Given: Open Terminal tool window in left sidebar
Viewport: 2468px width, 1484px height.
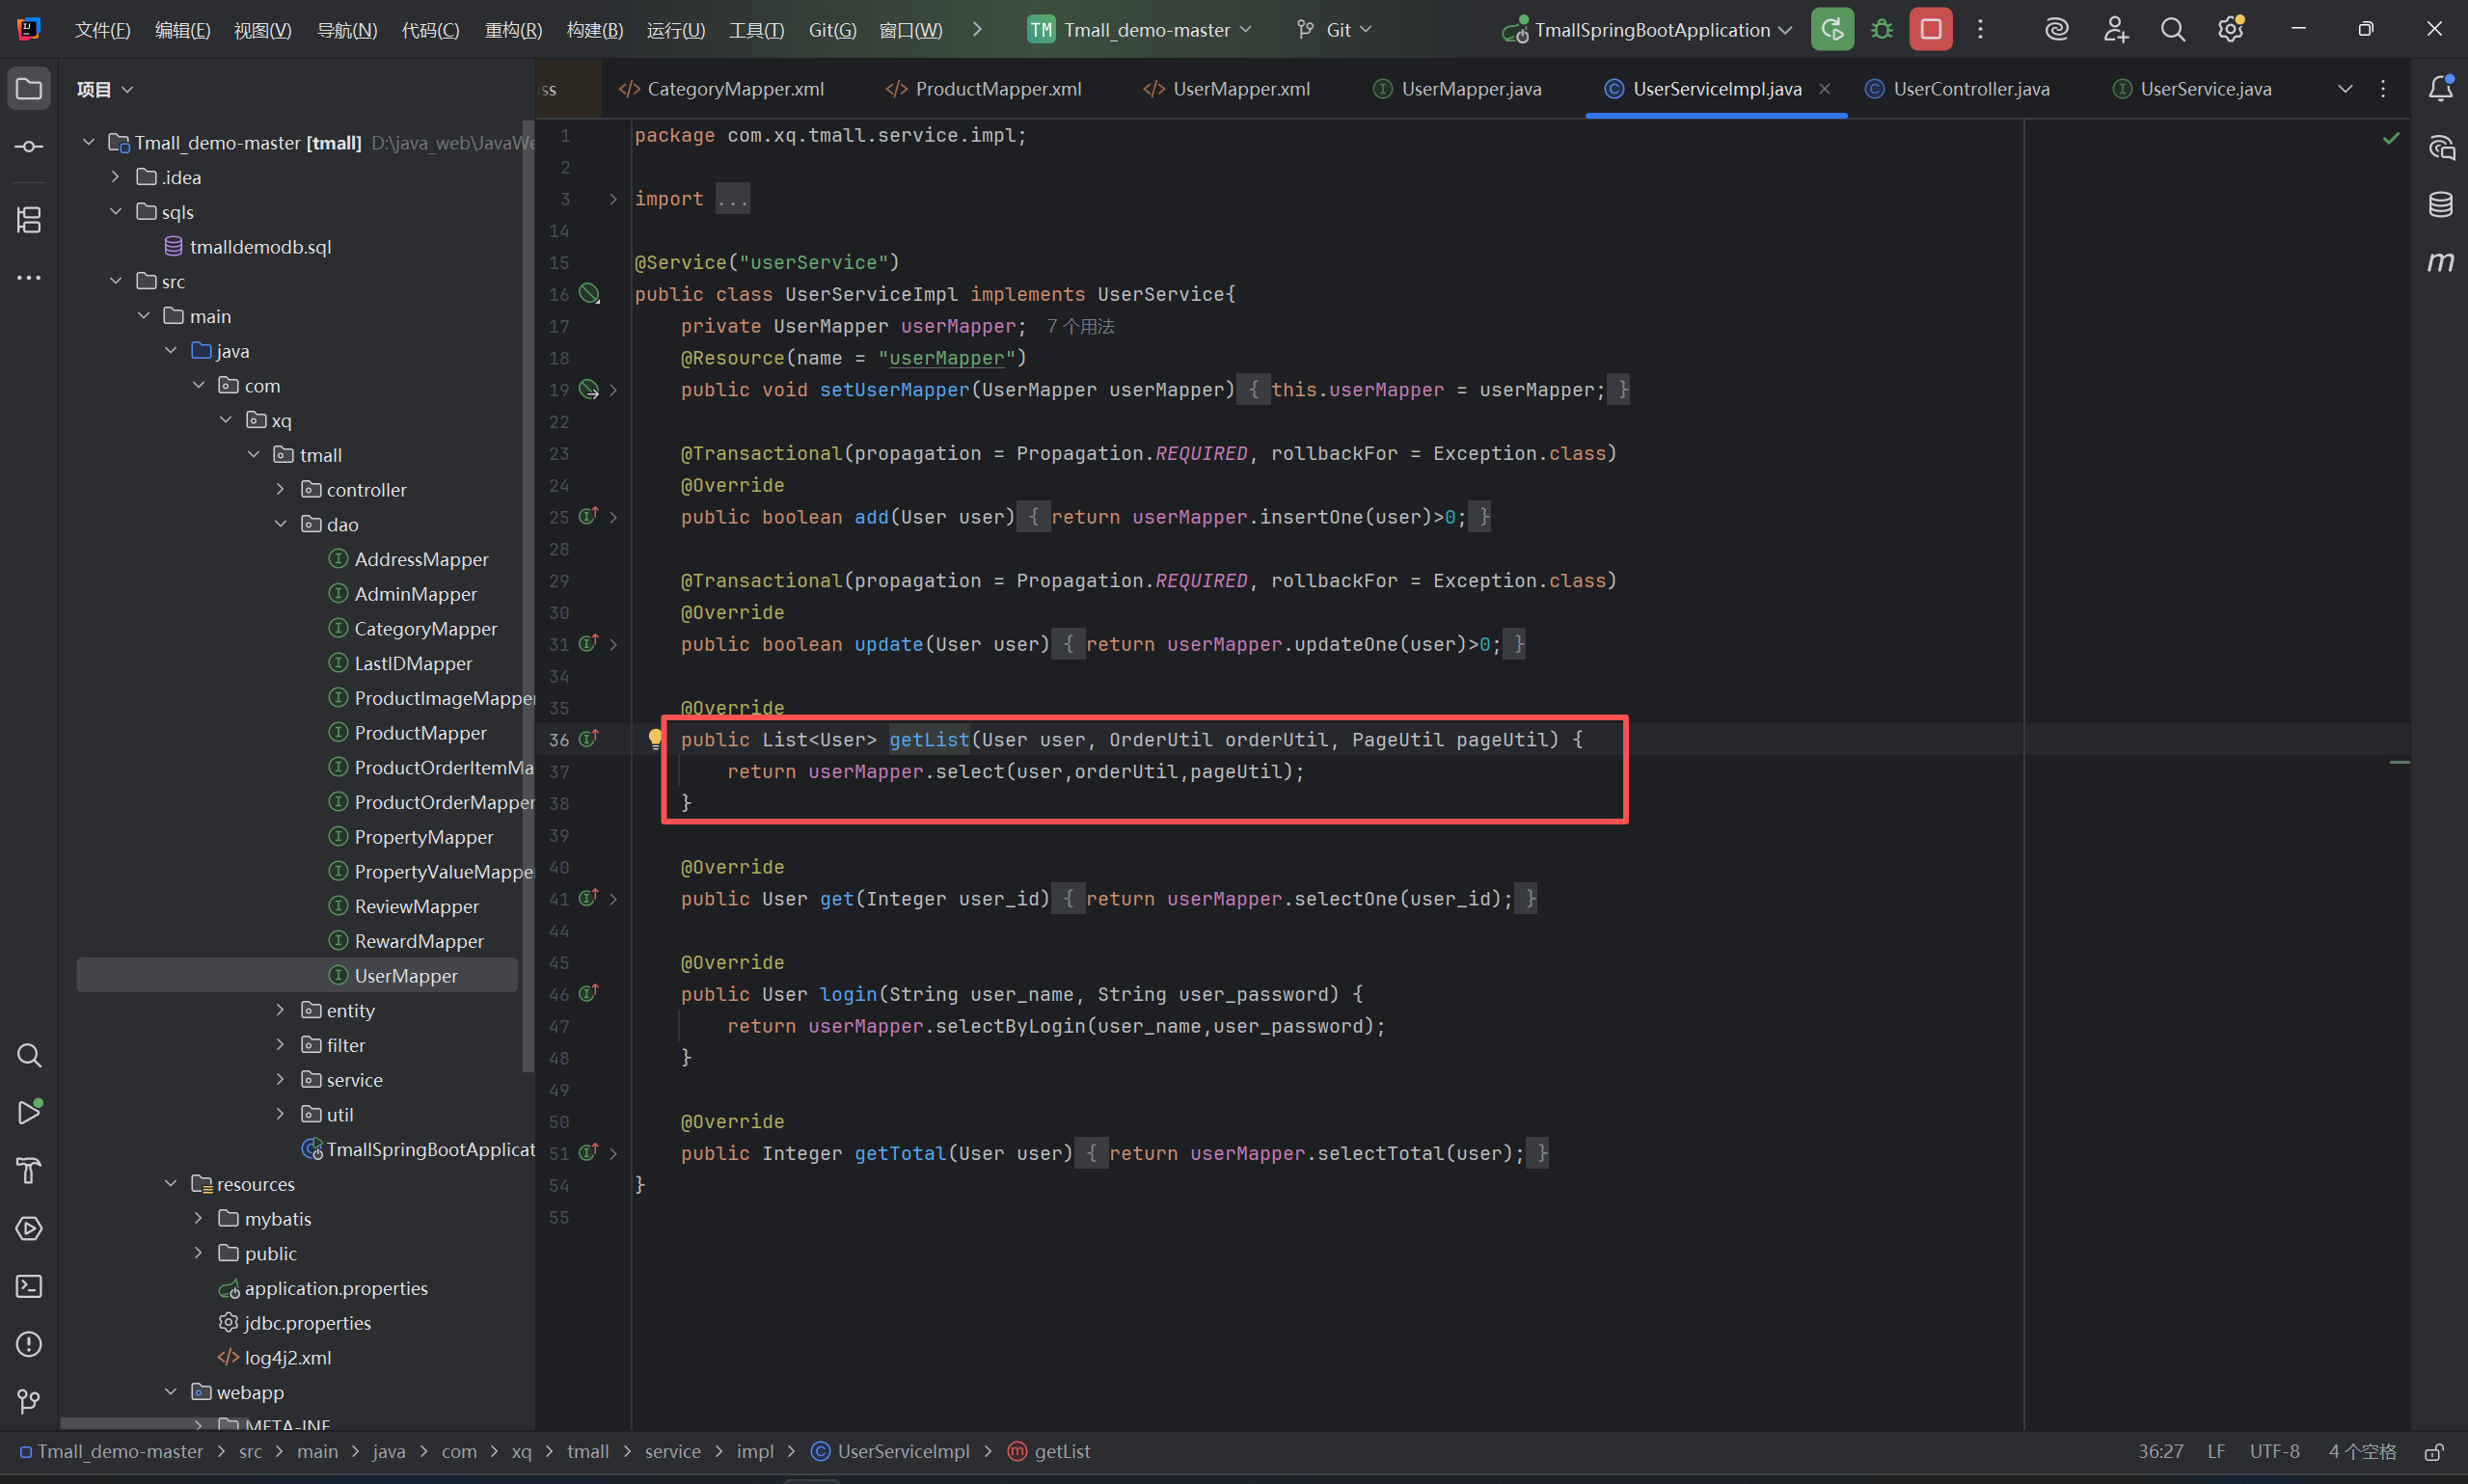Looking at the screenshot, I should pyautogui.click(x=29, y=1286).
